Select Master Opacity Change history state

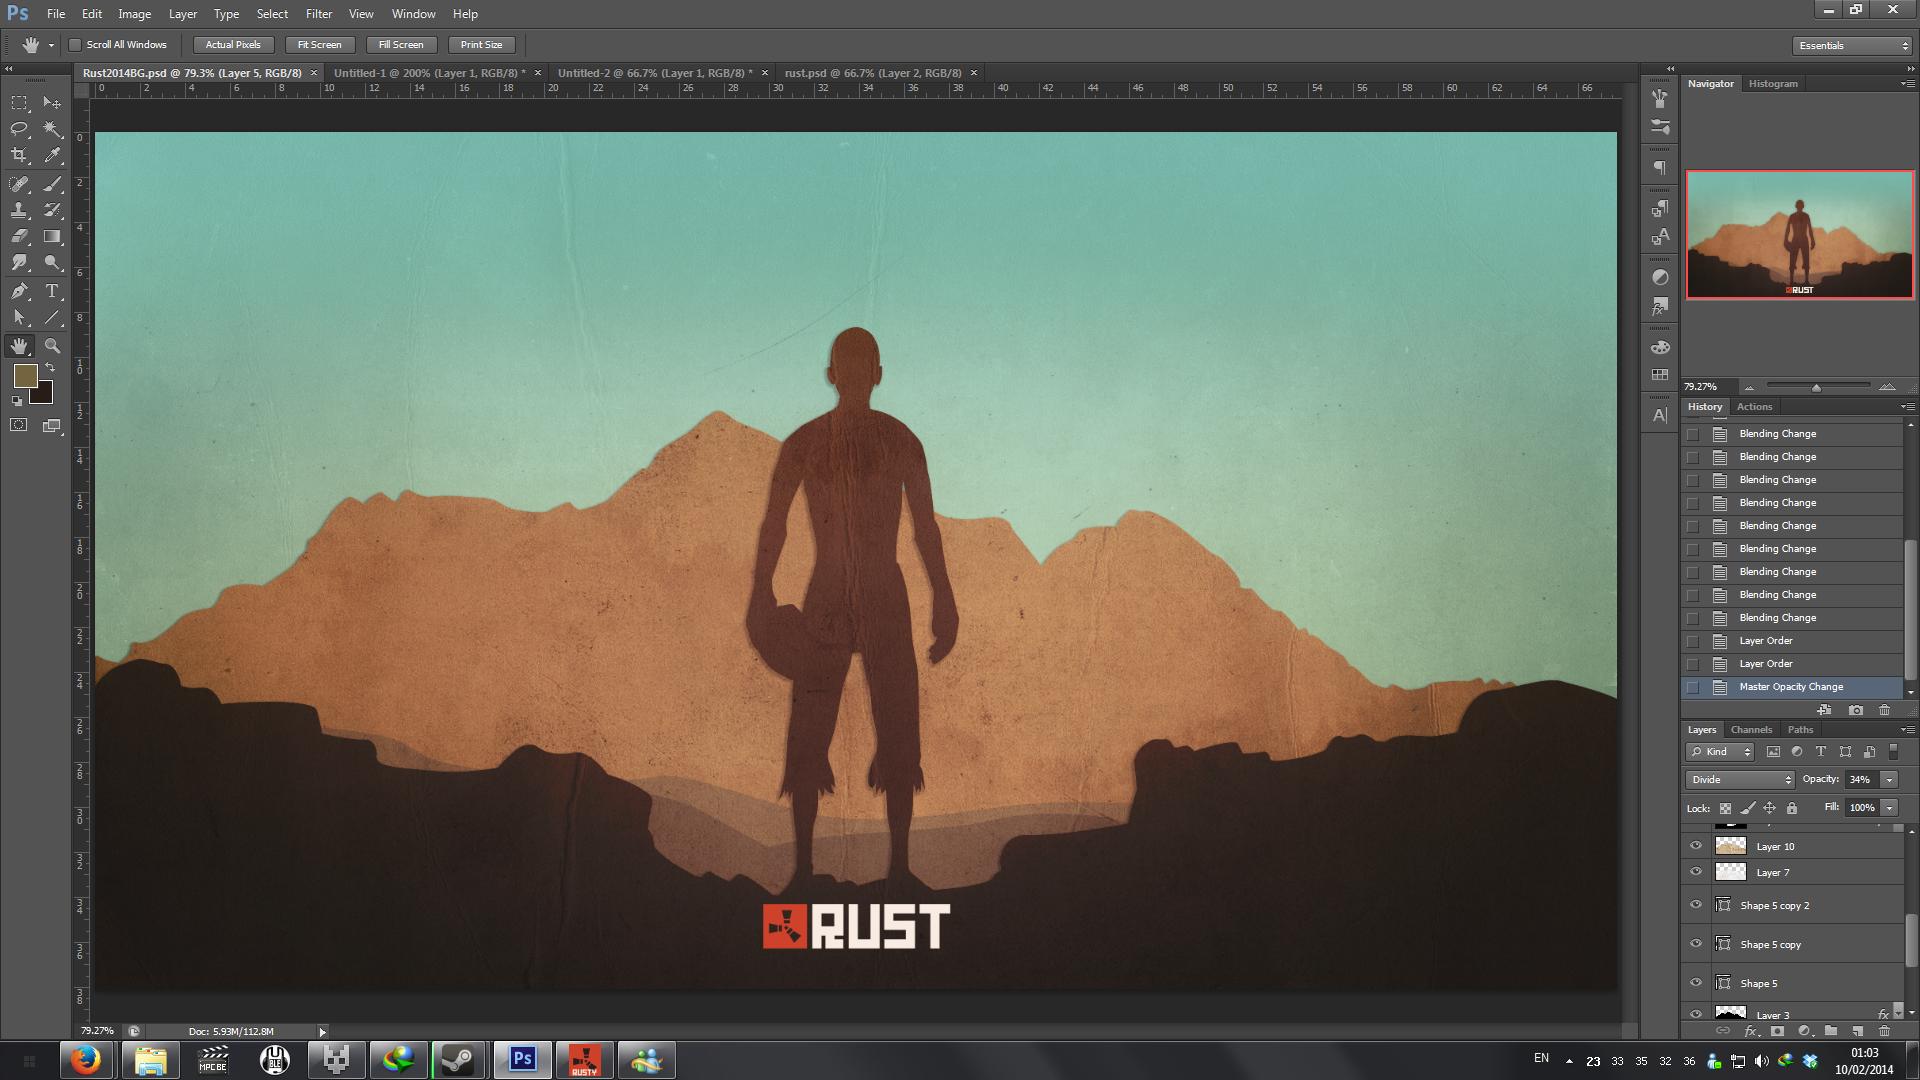point(1792,687)
